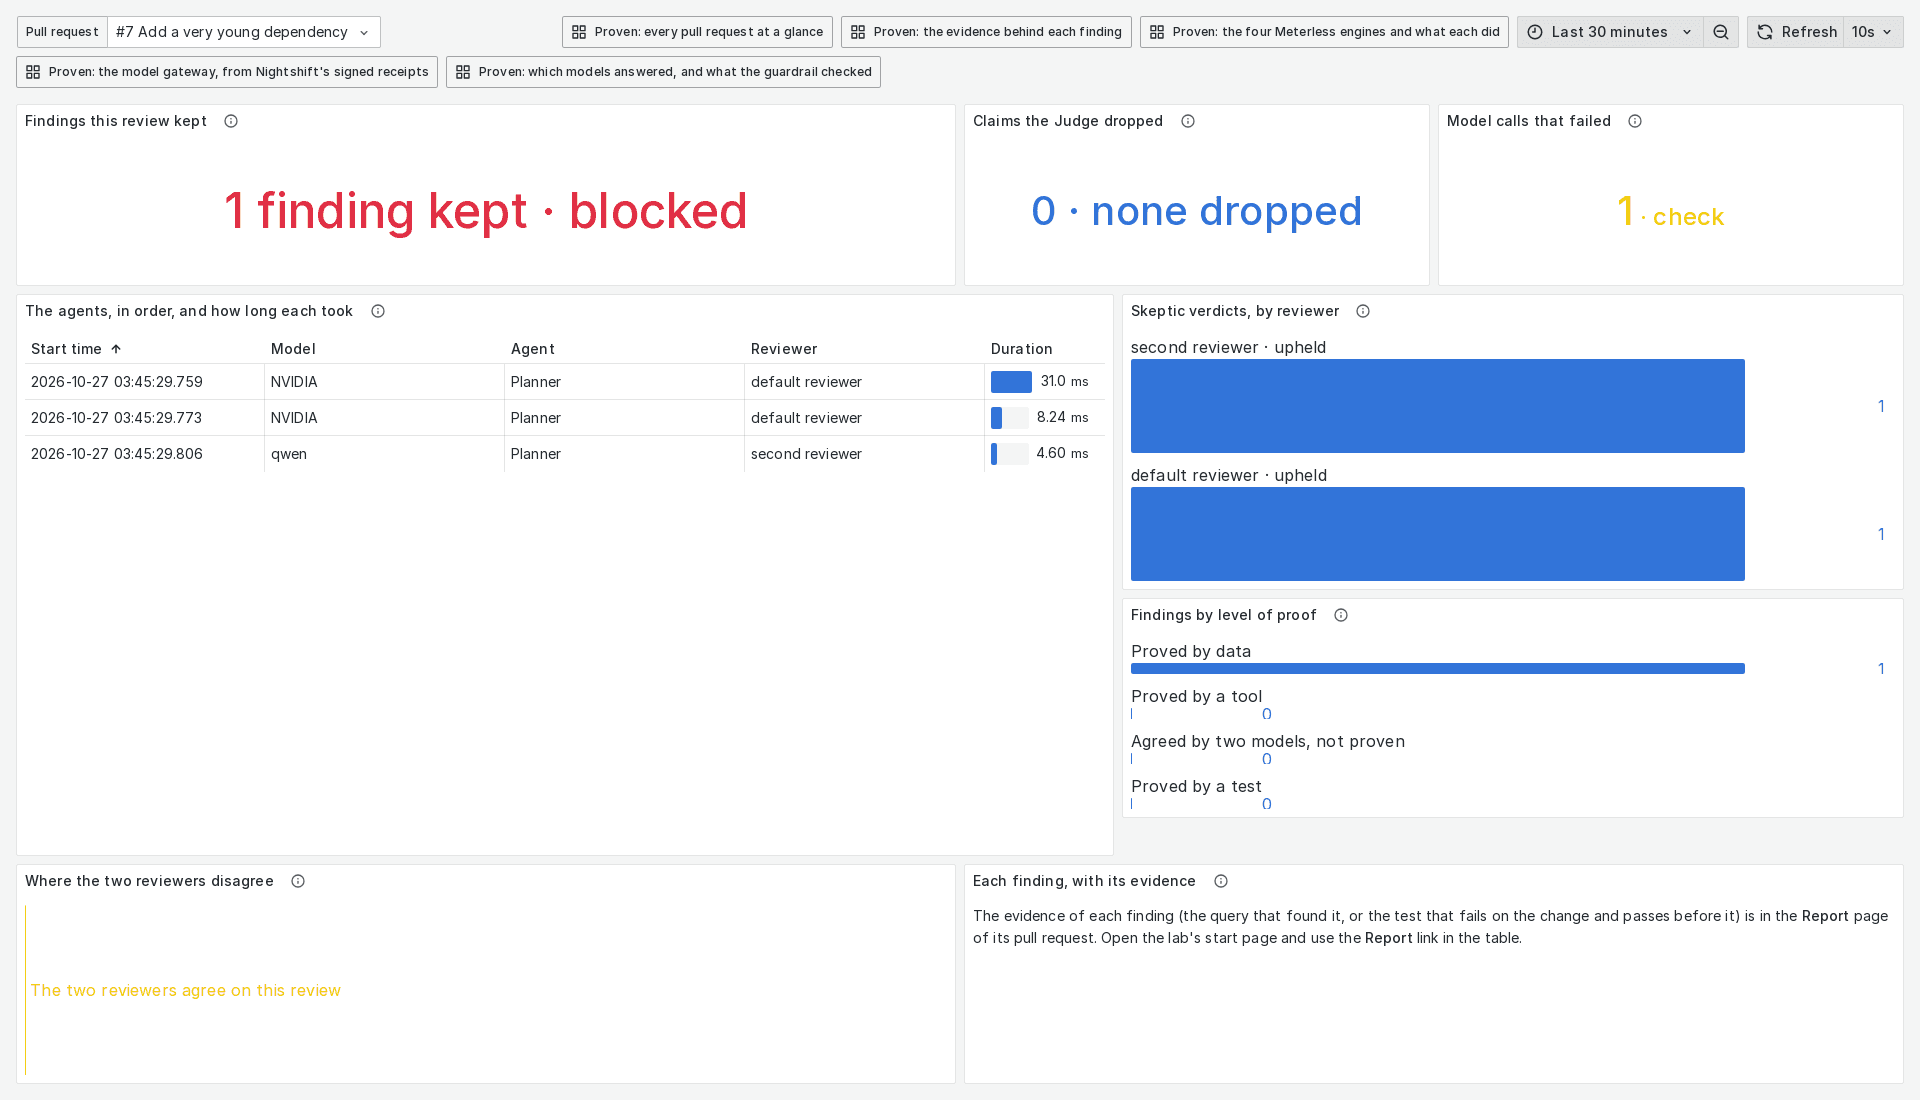1920x1100 pixels.
Task: Click the Pull request variable label
Action: pyautogui.click(x=62, y=32)
